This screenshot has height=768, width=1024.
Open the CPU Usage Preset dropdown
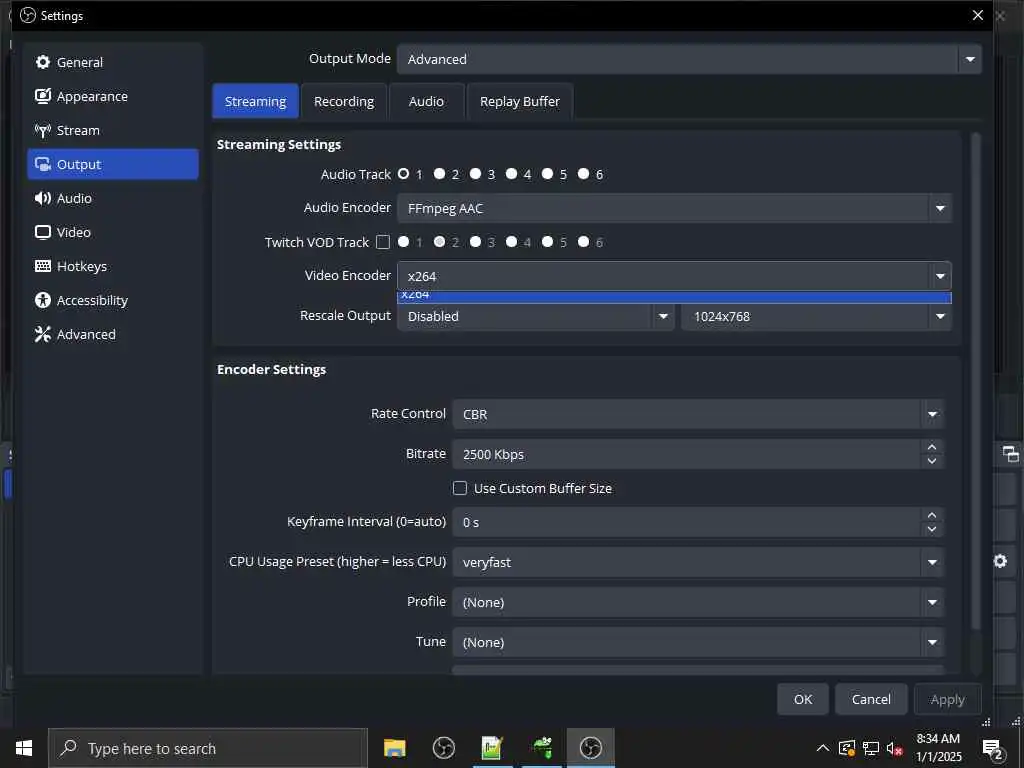pos(698,562)
